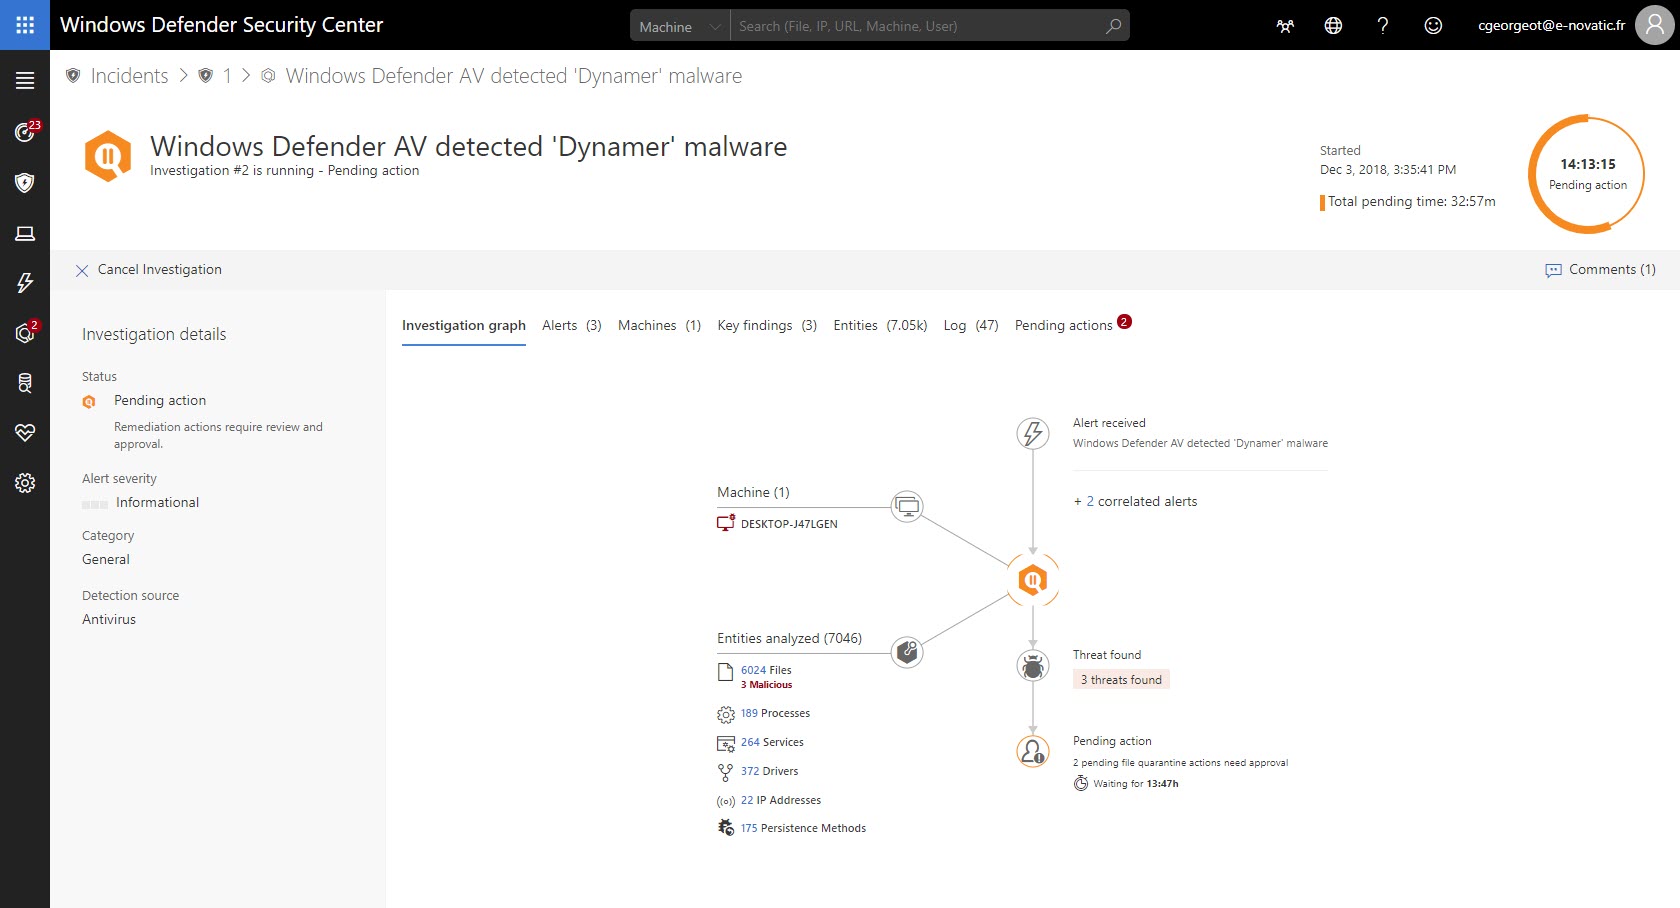Click the search input field
Viewport: 1680px width, 908px height.
[915, 26]
